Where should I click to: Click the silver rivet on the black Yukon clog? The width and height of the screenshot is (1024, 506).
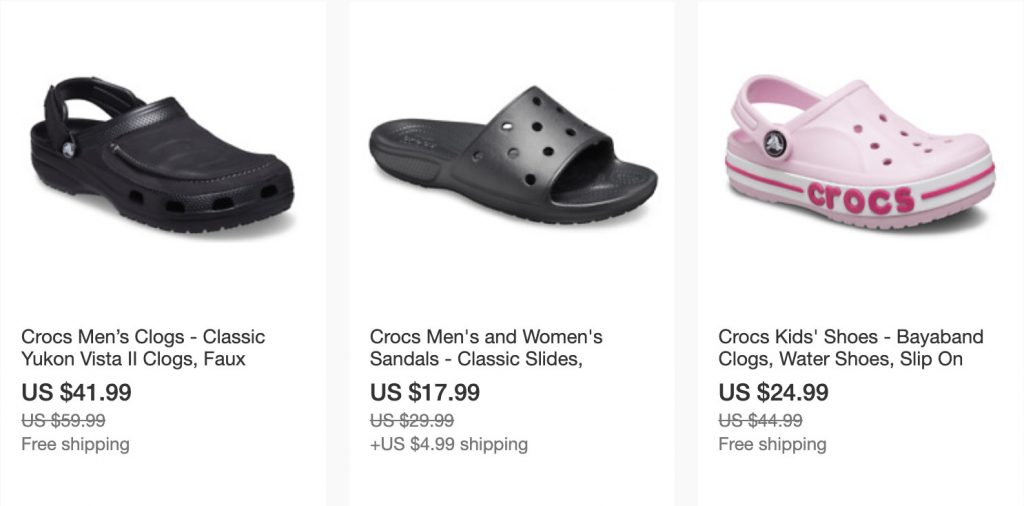[x=69, y=150]
